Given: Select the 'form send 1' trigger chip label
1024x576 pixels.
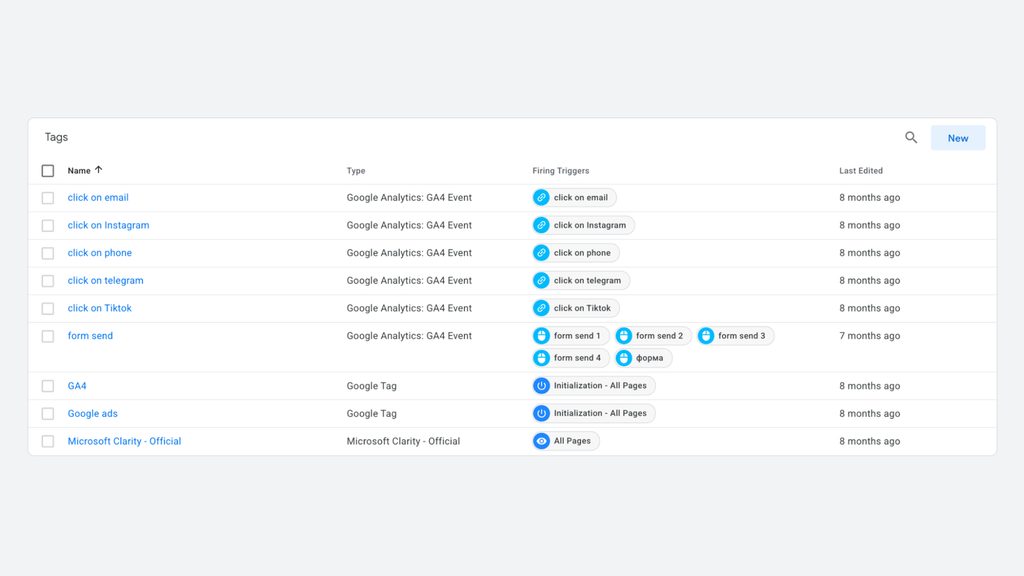Looking at the screenshot, I should [x=577, y=336].
